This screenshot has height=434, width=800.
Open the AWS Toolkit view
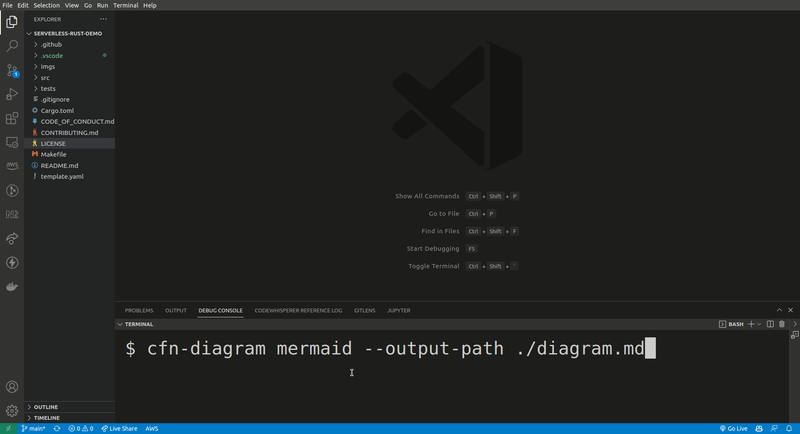(x=12, y=166)
